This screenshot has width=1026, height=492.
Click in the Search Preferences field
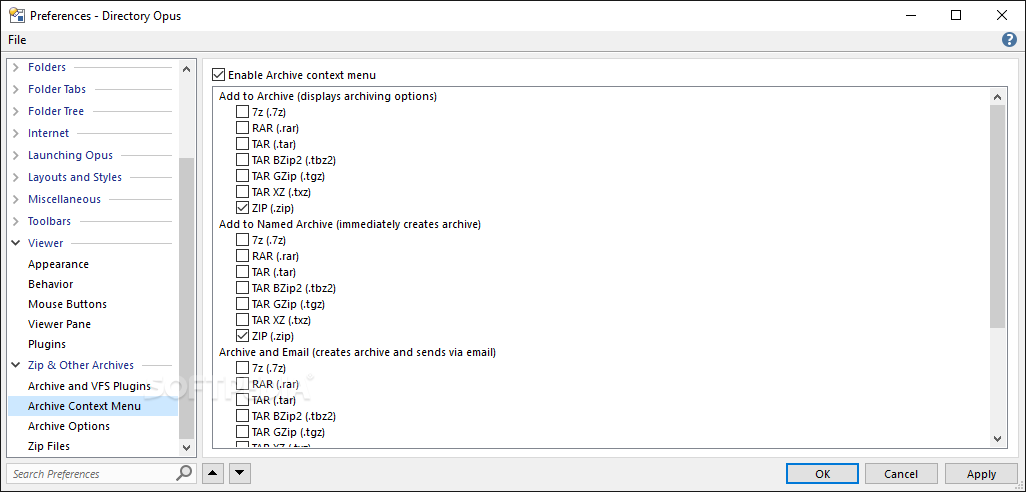(93, 473)
